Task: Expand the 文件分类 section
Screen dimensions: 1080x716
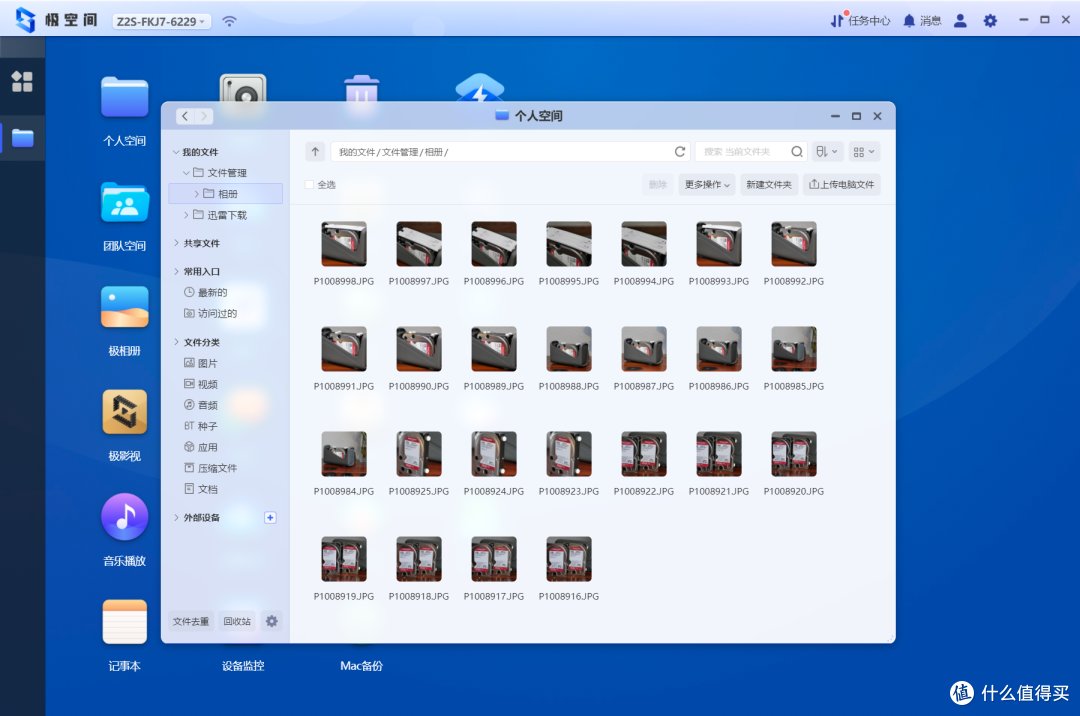Action: [176, 342]
